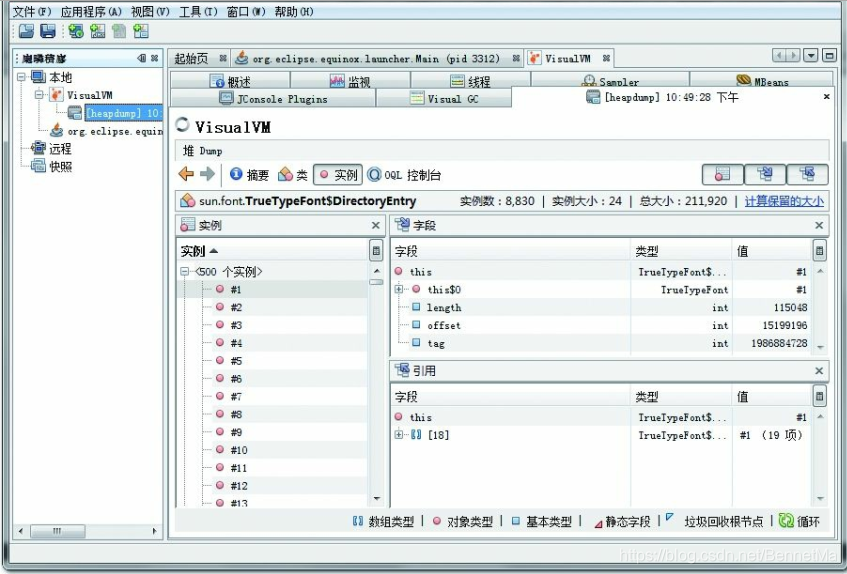Open the 应用程序(A) menu
847x574 pixels.
91,11
